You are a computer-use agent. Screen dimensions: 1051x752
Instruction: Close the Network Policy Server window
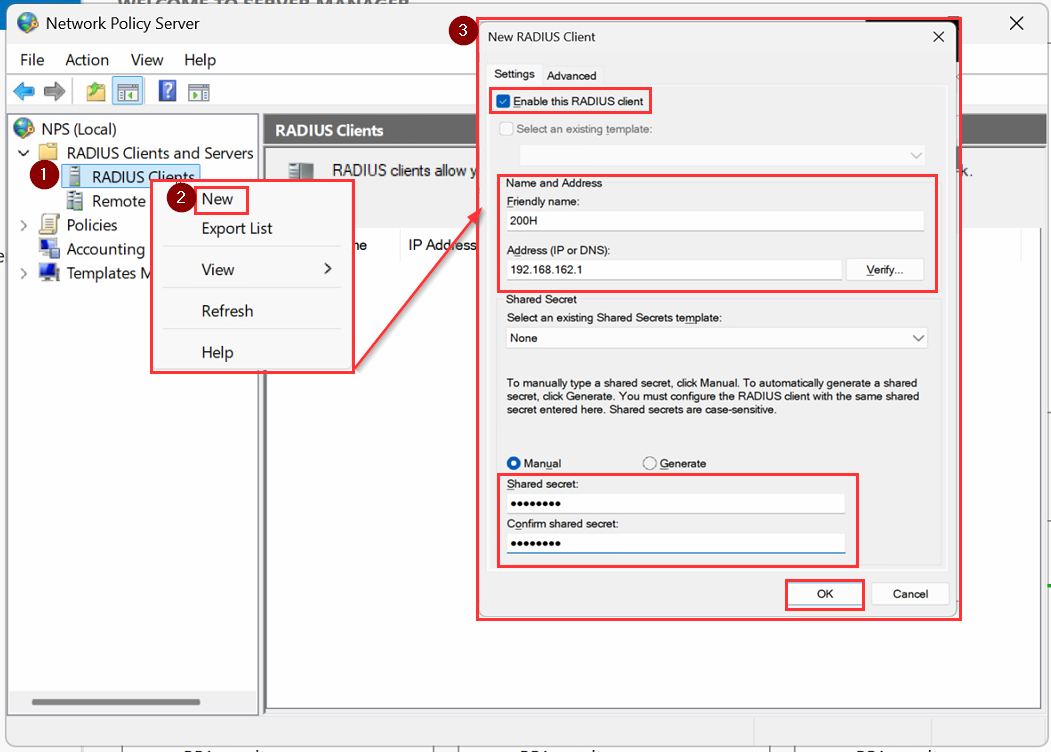point(1016,23)
